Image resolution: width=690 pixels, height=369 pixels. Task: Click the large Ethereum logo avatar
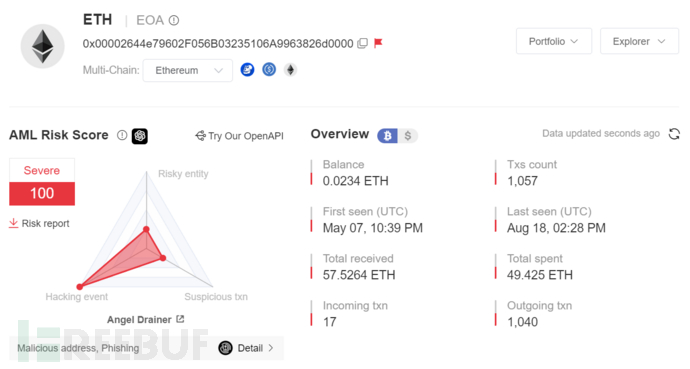pos(43,46)
